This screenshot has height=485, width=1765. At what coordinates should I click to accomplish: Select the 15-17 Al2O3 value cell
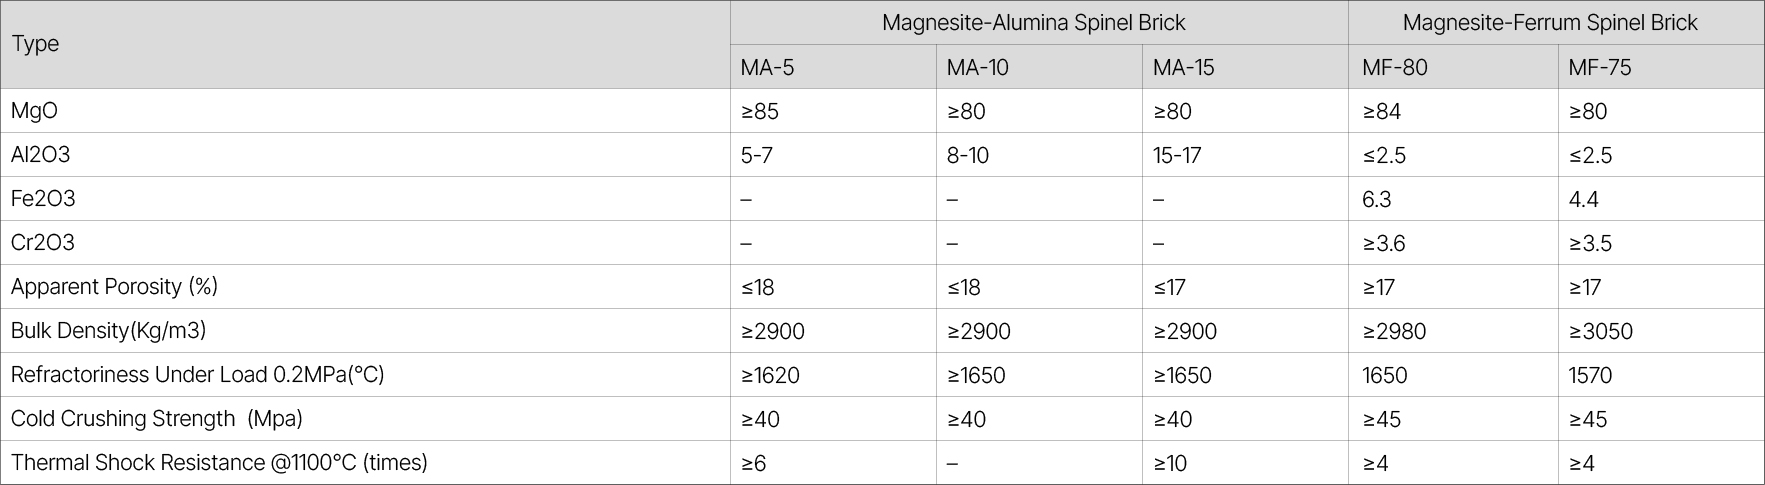click(1177, 155)
